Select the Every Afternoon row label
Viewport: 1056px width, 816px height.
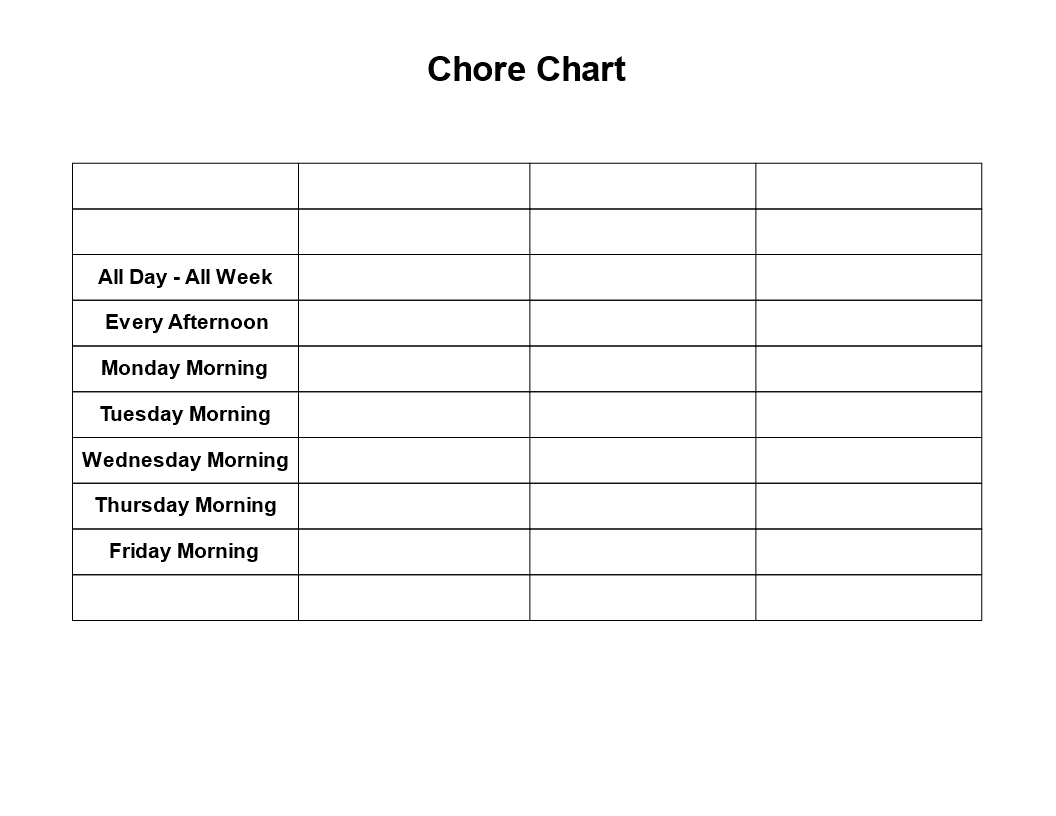185,323
